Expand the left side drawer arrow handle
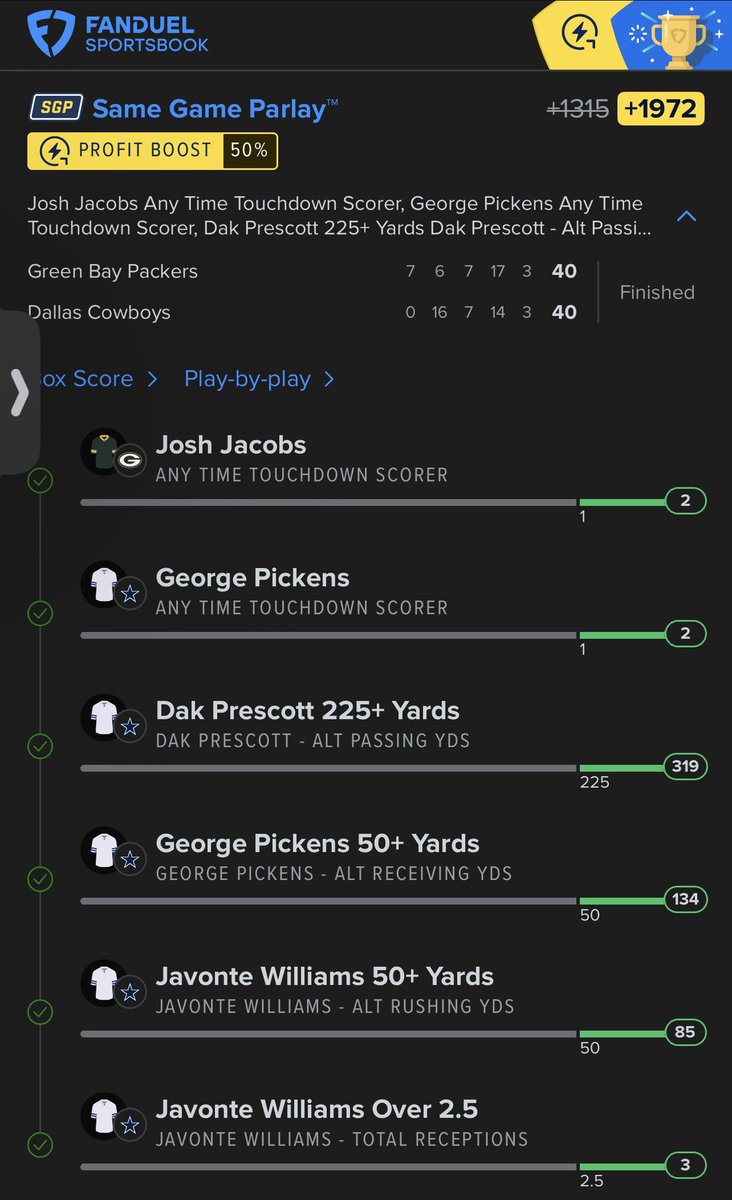 pyautogui.click(x=19, y=392)
